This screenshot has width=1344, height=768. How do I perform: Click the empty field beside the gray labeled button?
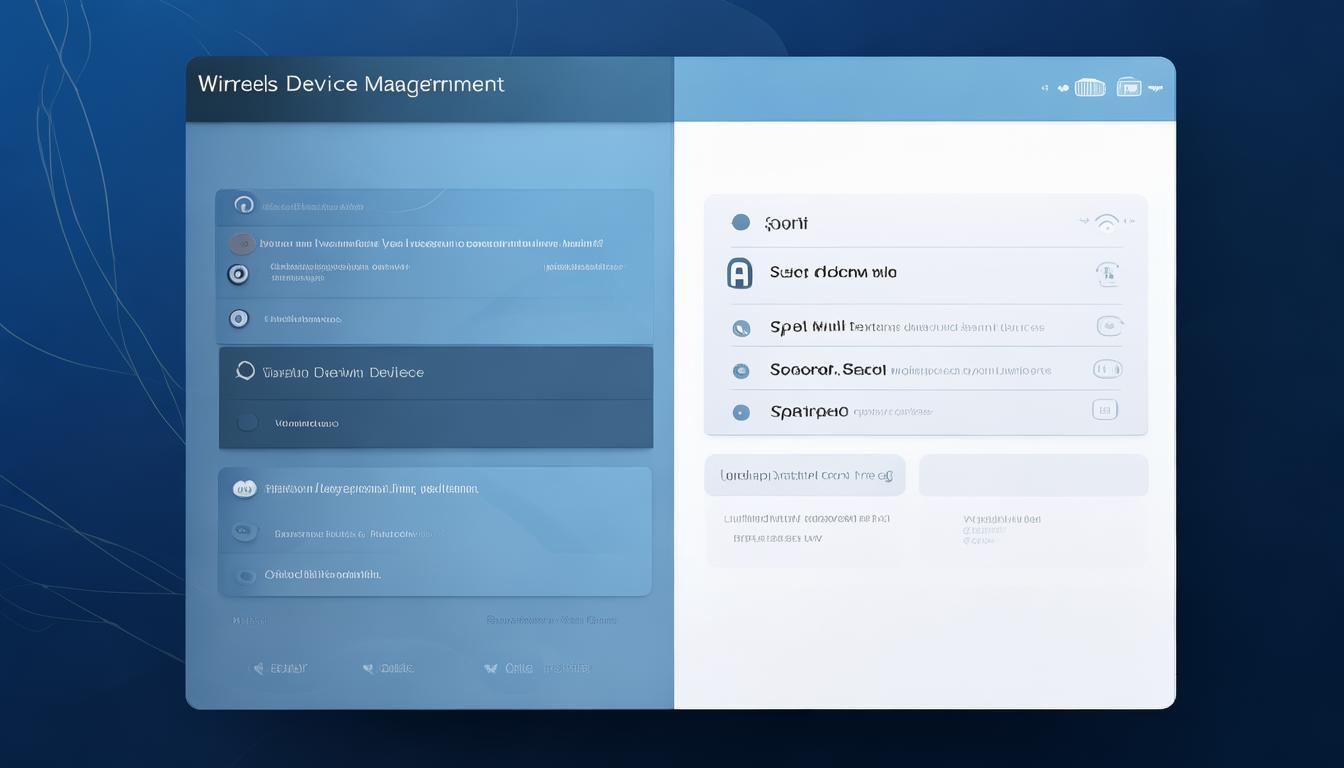tap(1033, 475)
